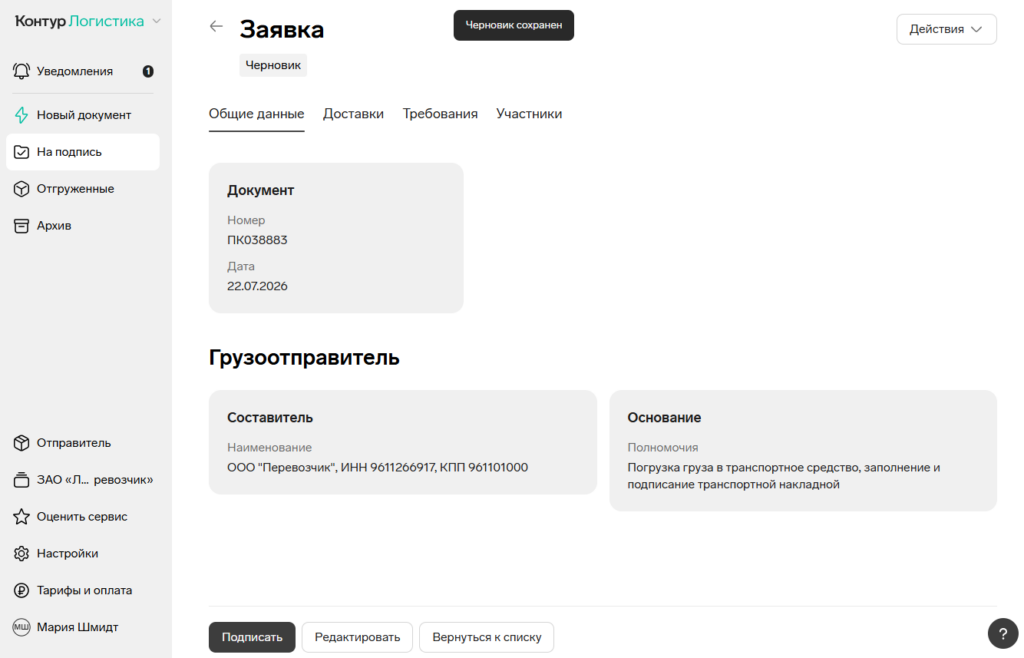Click the Наименование field label
The height and width of the screenshot is (658, 1024).
(x=270, y=448)
